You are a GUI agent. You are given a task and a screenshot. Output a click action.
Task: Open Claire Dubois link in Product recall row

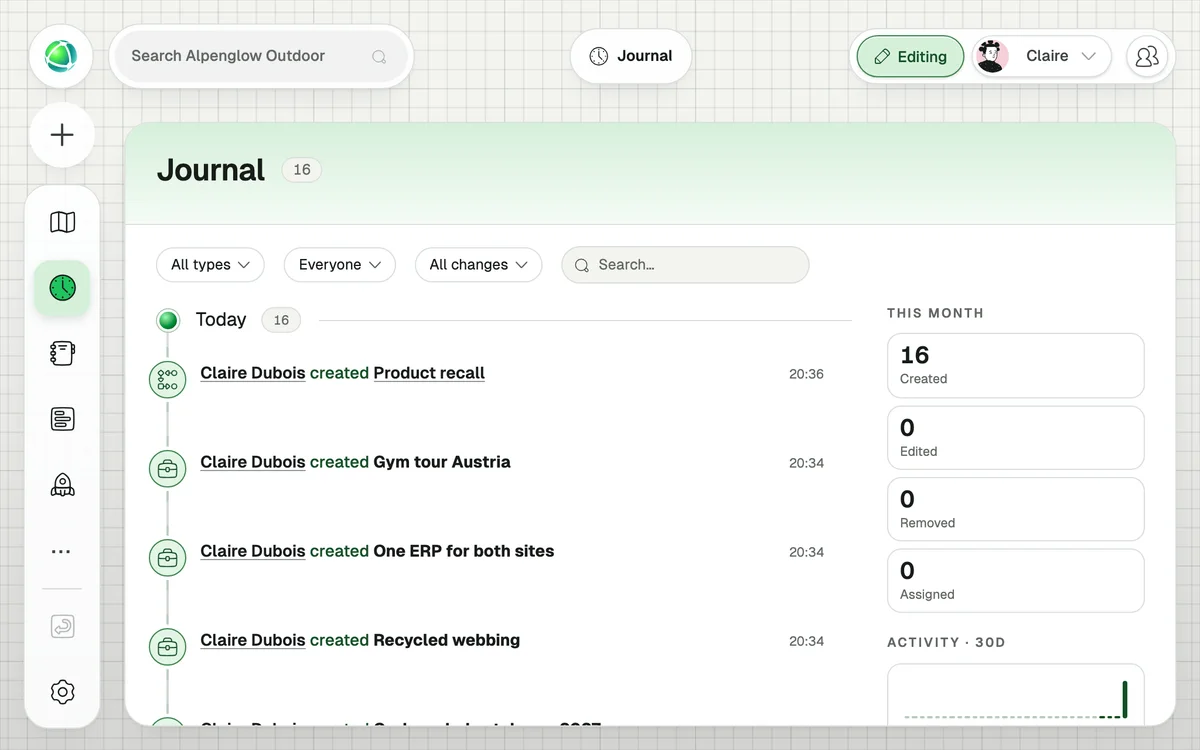(253, 373)
